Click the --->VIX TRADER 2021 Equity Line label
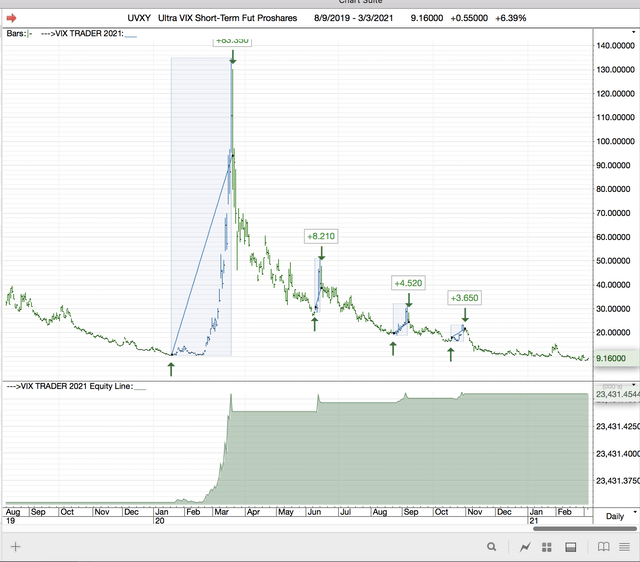 70,386
